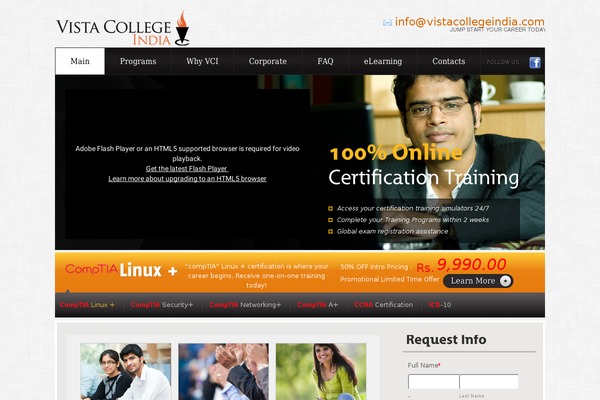
Task: Click the email envelope icon in header
Action: point(387,23)
